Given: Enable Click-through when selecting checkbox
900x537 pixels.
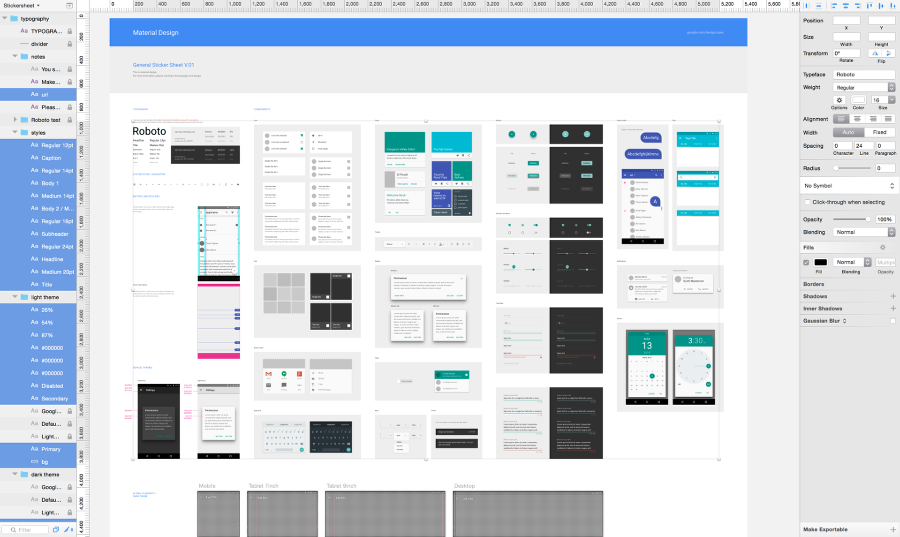Looking at the screenshot, I should [808, 203].
